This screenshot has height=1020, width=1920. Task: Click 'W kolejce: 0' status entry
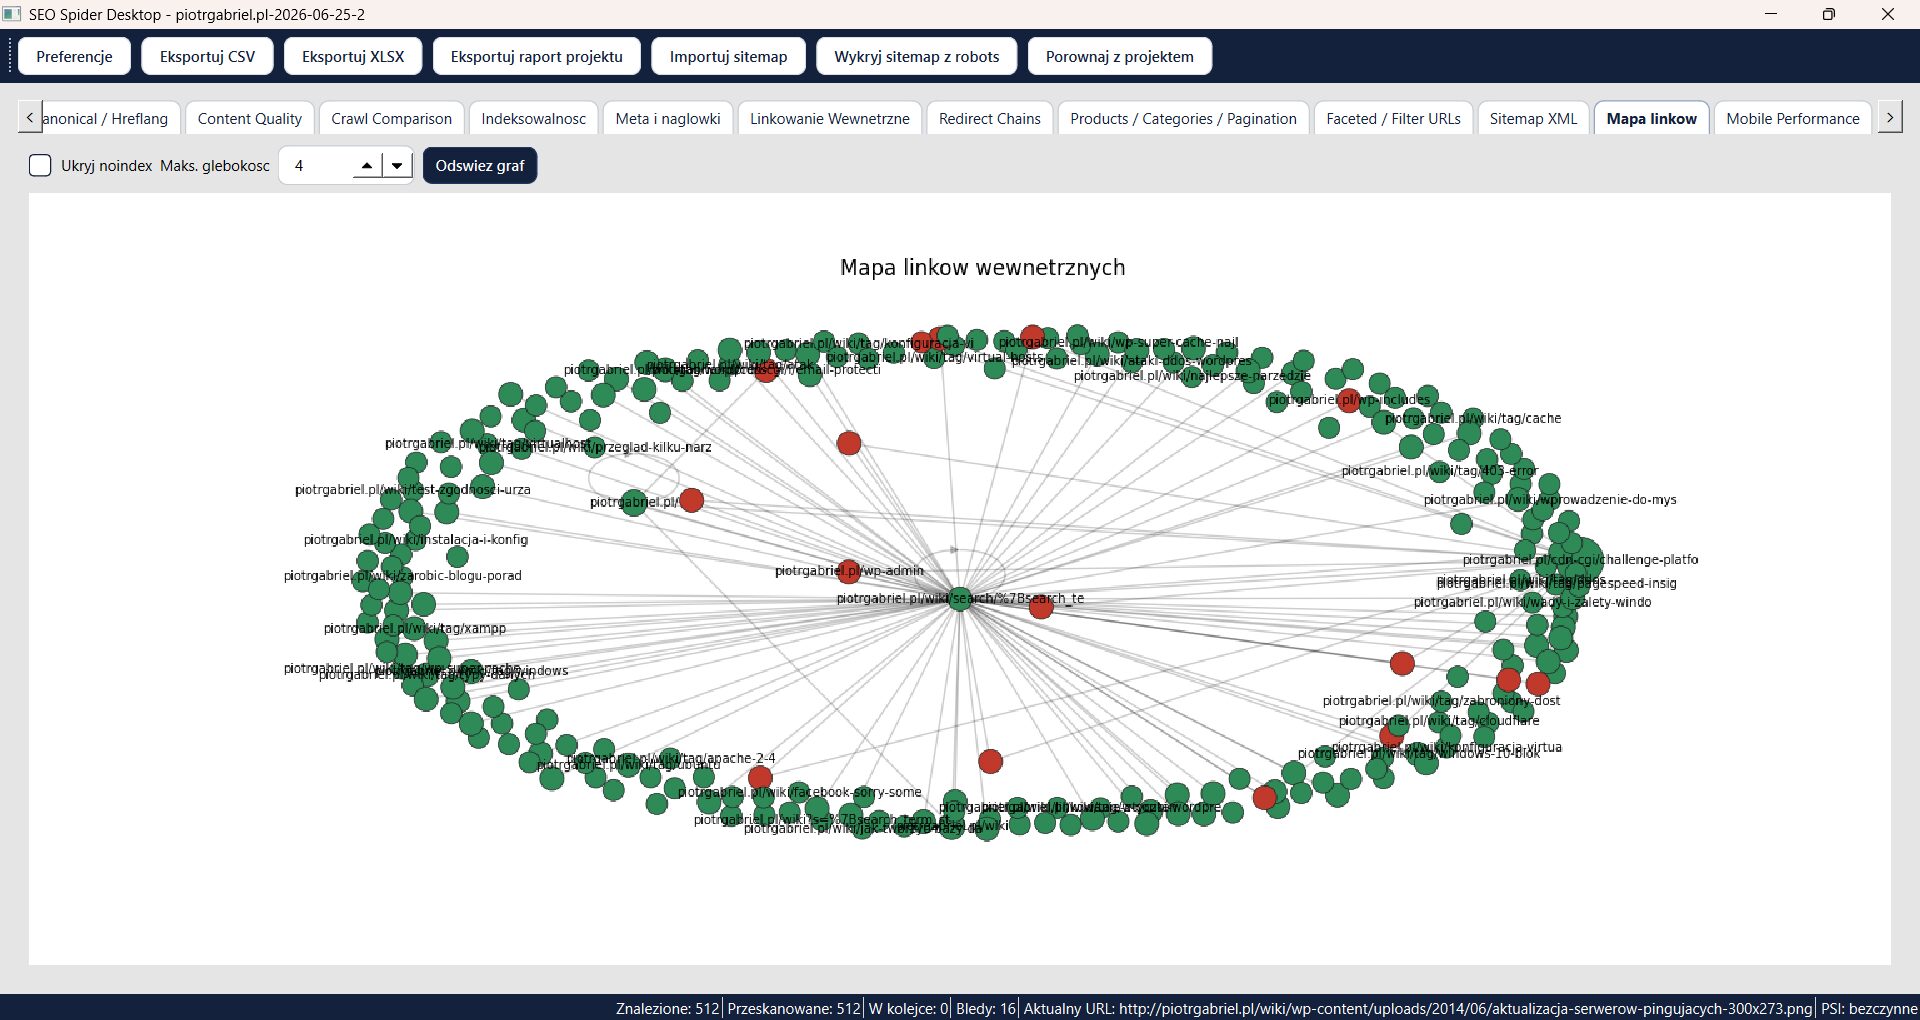click(908, 1008)
